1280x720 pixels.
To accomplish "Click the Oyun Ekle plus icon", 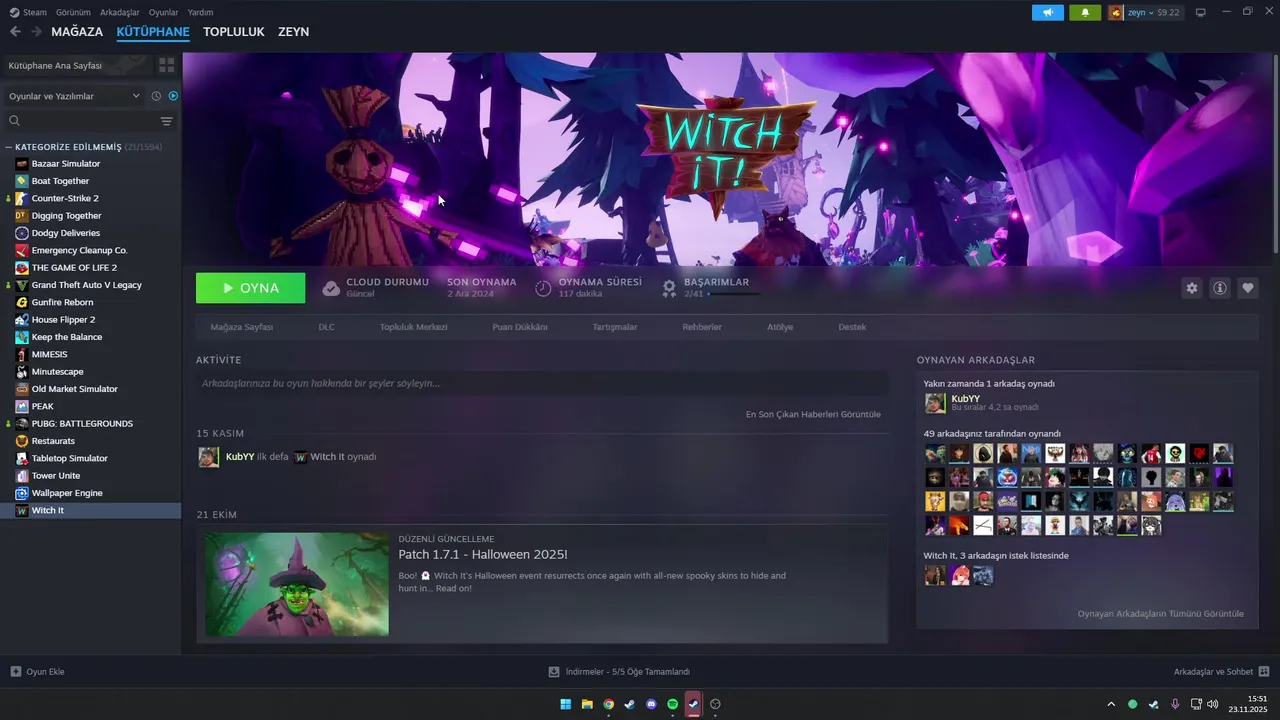I will coord(15,672).
